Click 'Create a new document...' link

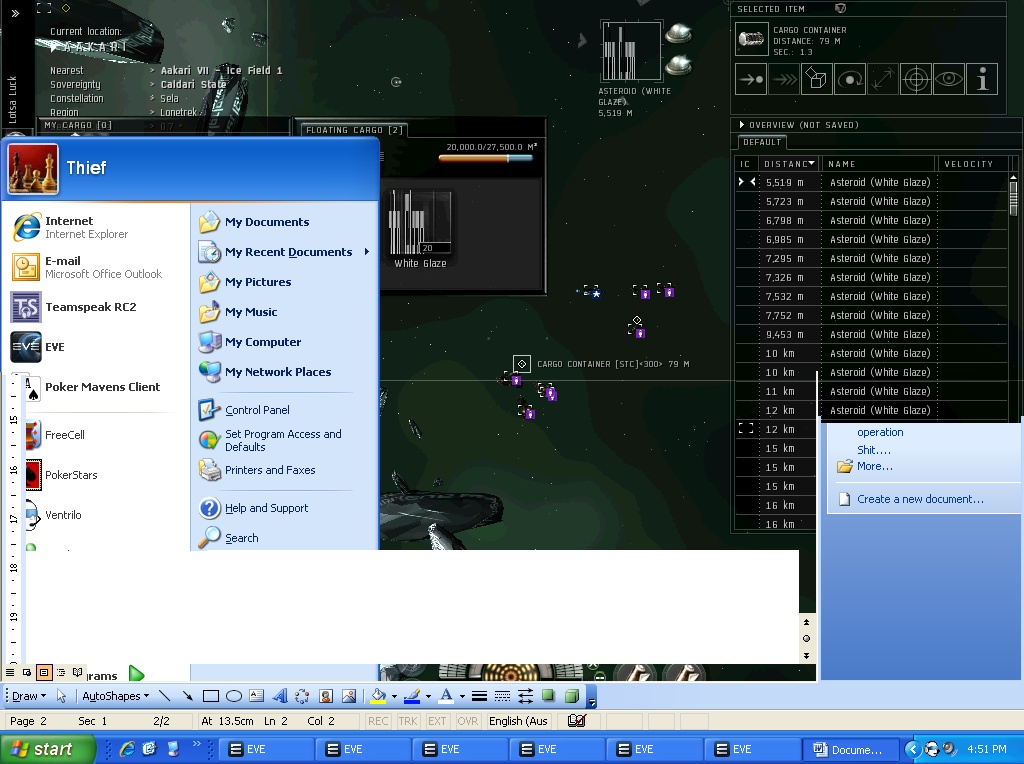pos(920,500)
